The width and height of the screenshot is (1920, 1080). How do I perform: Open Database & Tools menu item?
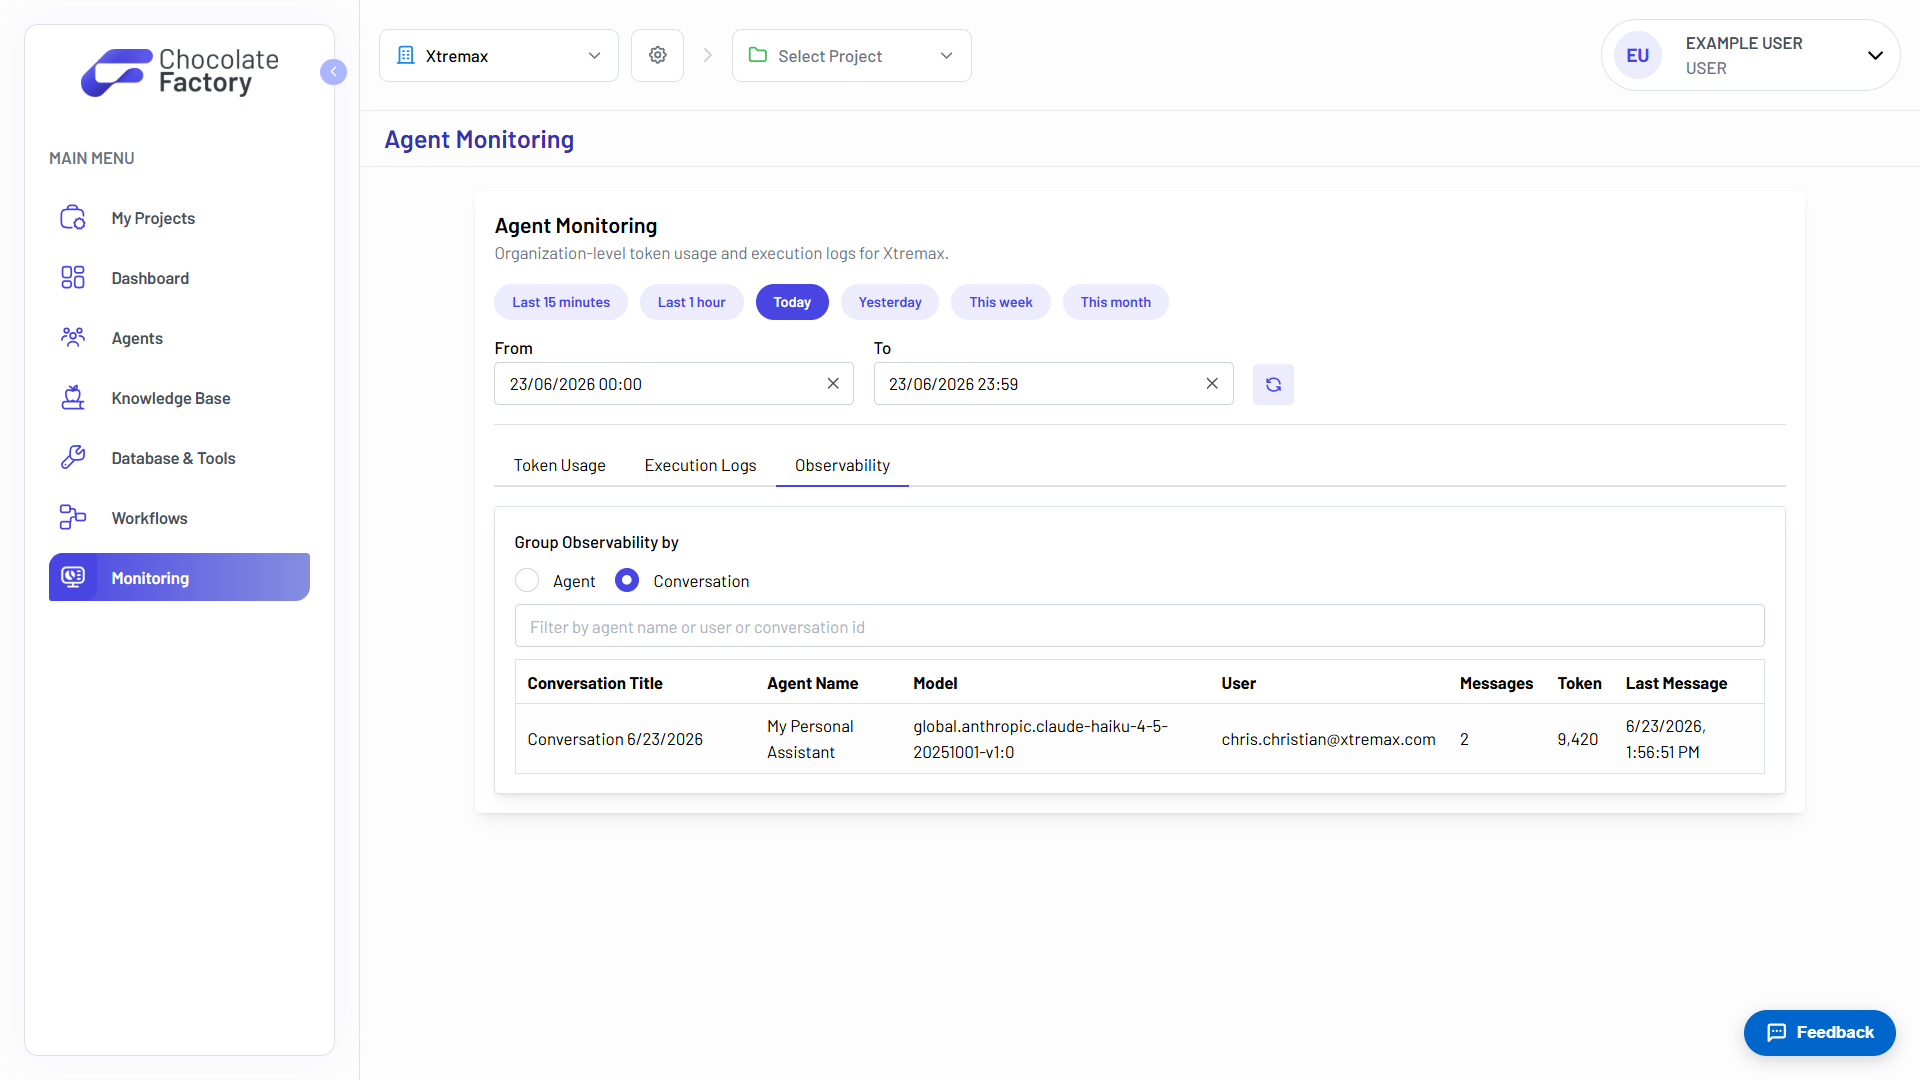click(179, 458)
